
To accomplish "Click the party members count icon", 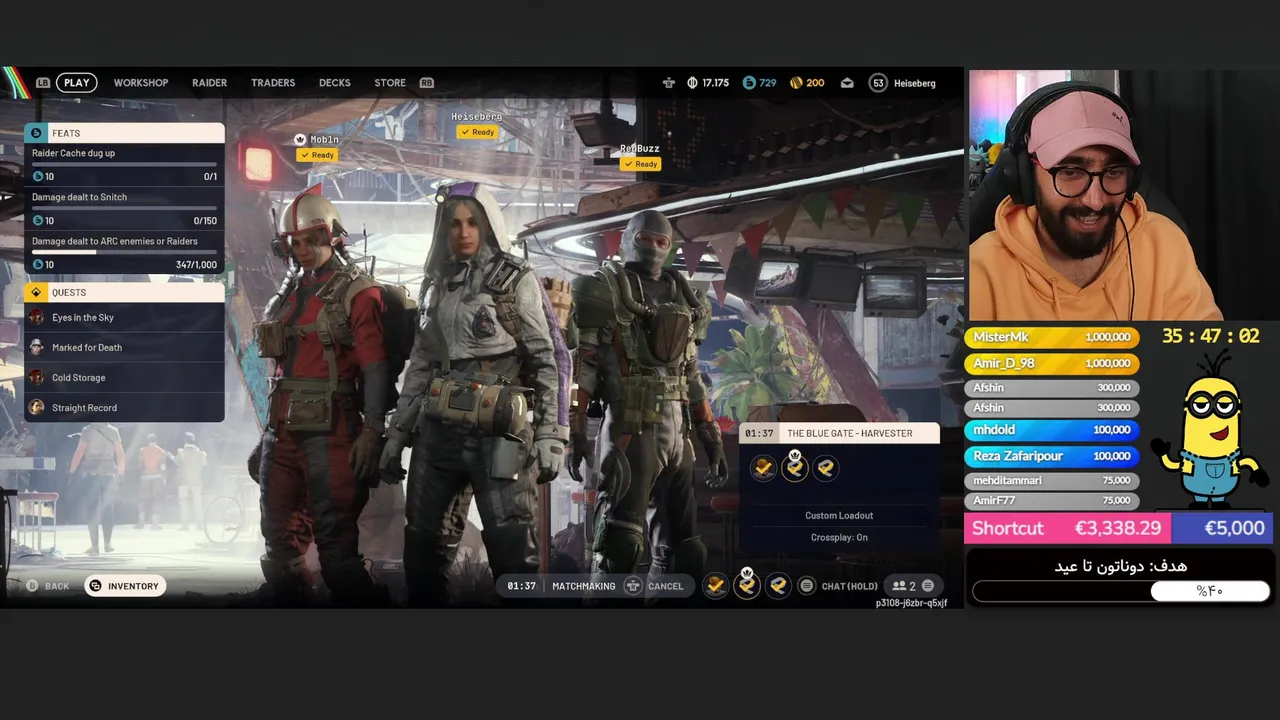I will 899,586.
